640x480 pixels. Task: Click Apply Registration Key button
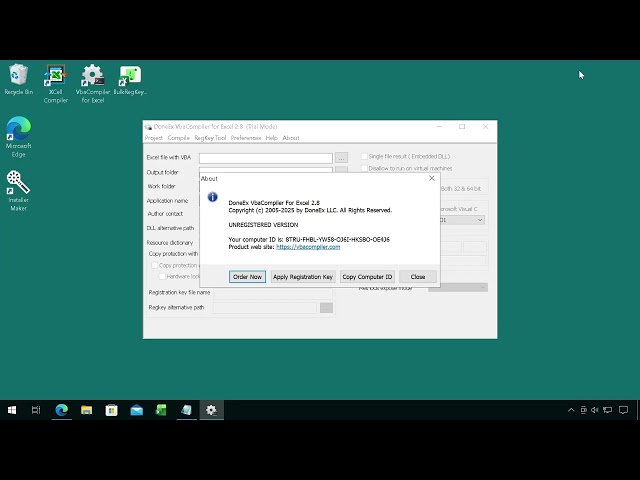pyautogui.click(x=303, y=277)
